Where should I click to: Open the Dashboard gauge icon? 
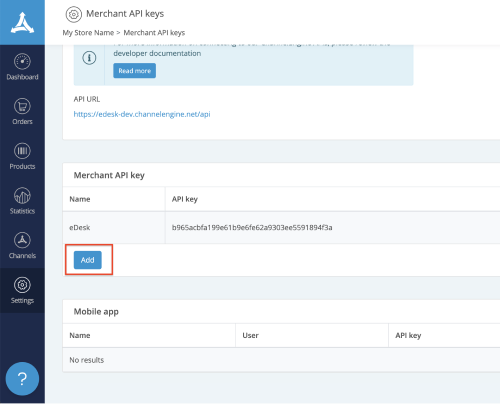22,61
